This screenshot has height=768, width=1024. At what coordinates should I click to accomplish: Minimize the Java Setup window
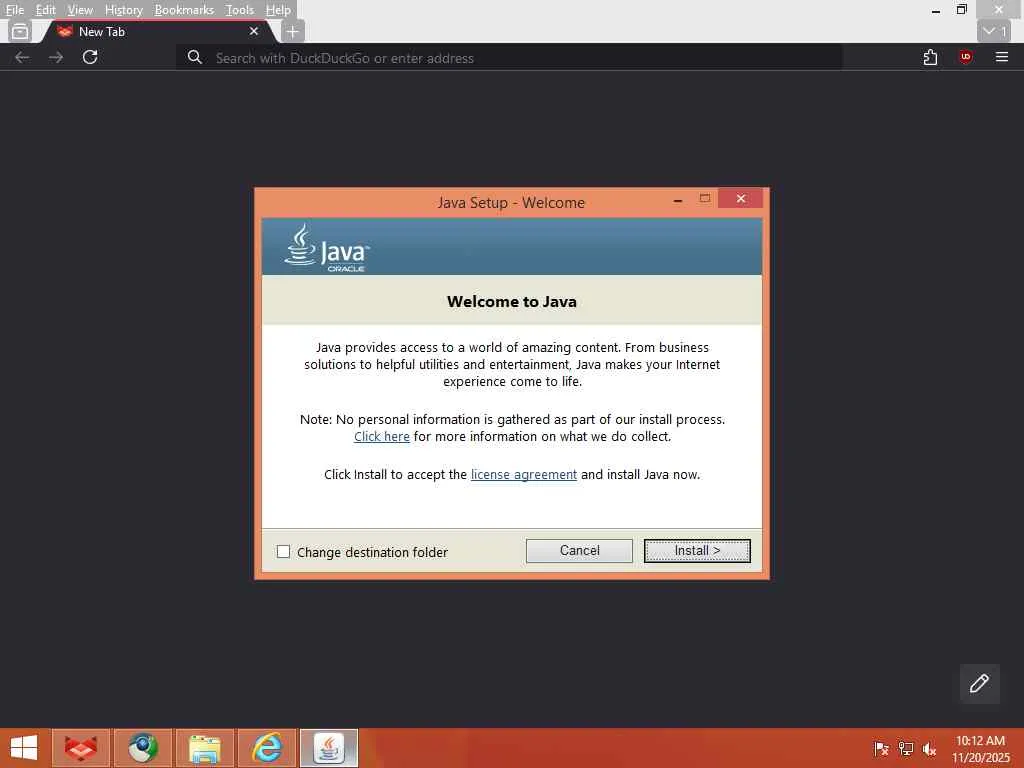[678, 199]
